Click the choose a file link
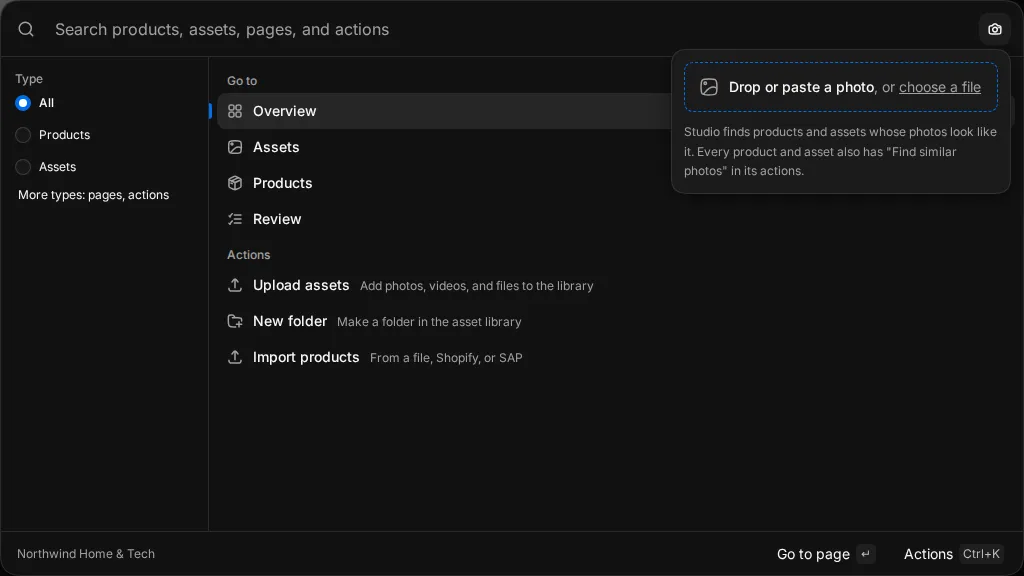This screenshot has height=576, width=1024. pos(940,87)
